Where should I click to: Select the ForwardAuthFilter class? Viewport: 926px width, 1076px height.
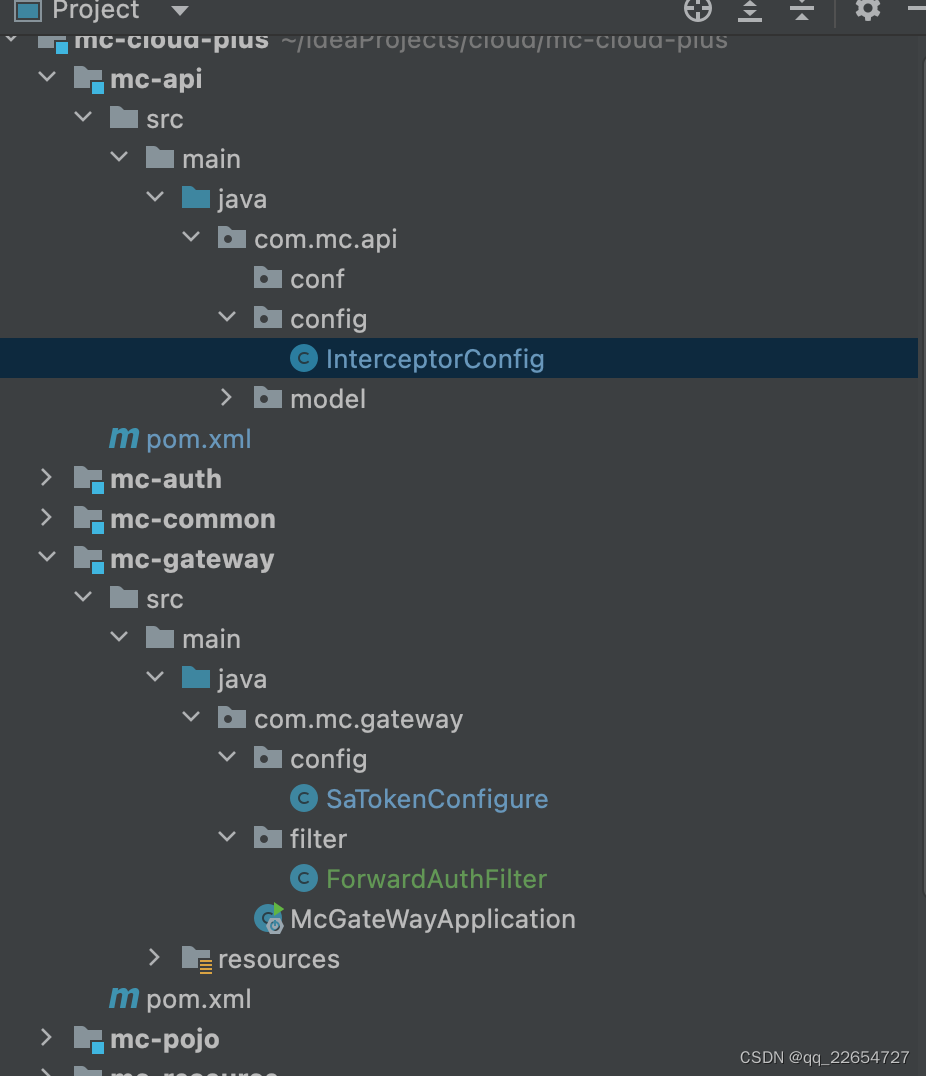pyautogui.click(x=436, y=878)
